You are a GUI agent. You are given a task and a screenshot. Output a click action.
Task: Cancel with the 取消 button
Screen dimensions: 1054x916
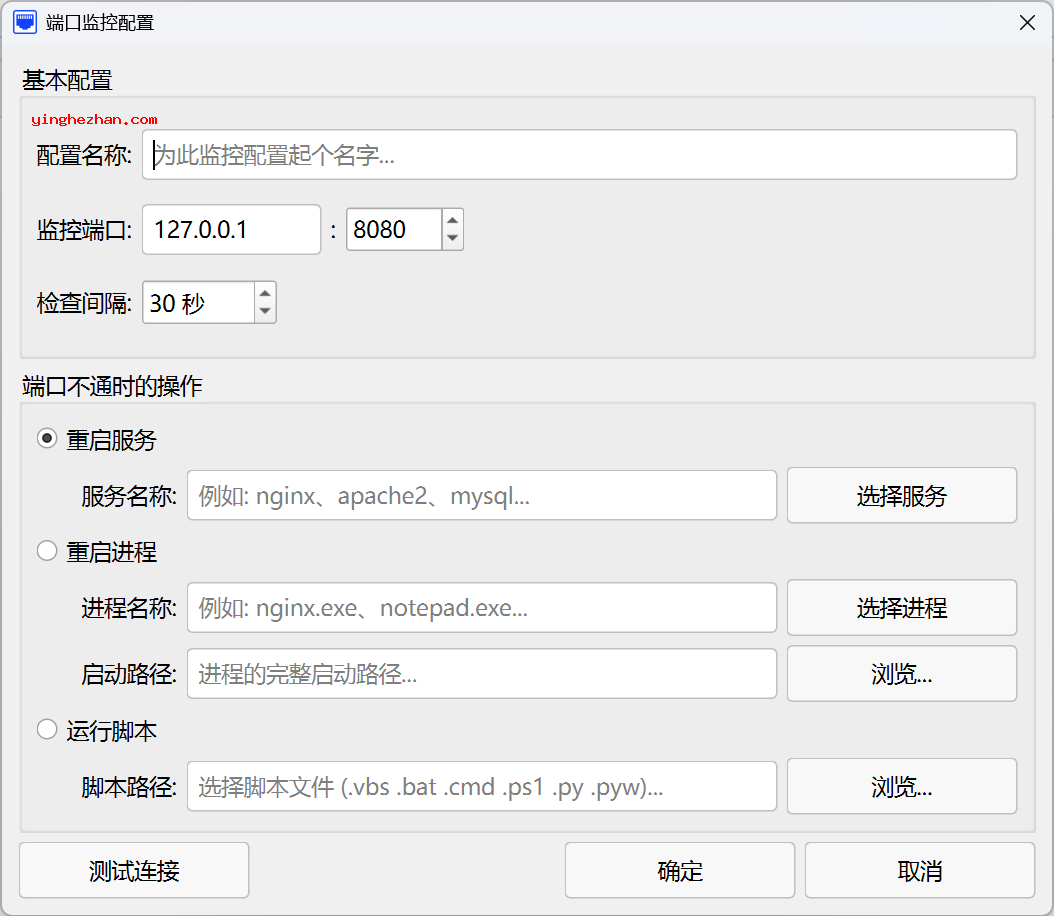click(x=920, y=870)
